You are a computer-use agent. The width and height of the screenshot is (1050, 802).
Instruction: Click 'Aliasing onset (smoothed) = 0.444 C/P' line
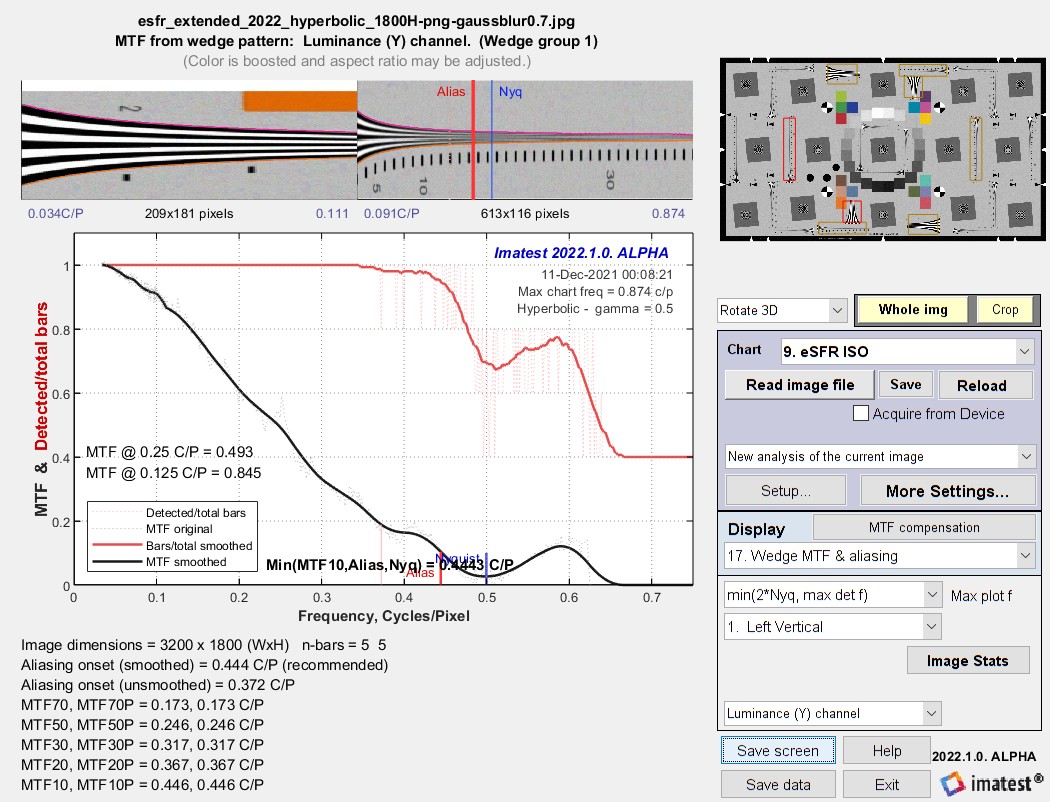coord(204,665)
